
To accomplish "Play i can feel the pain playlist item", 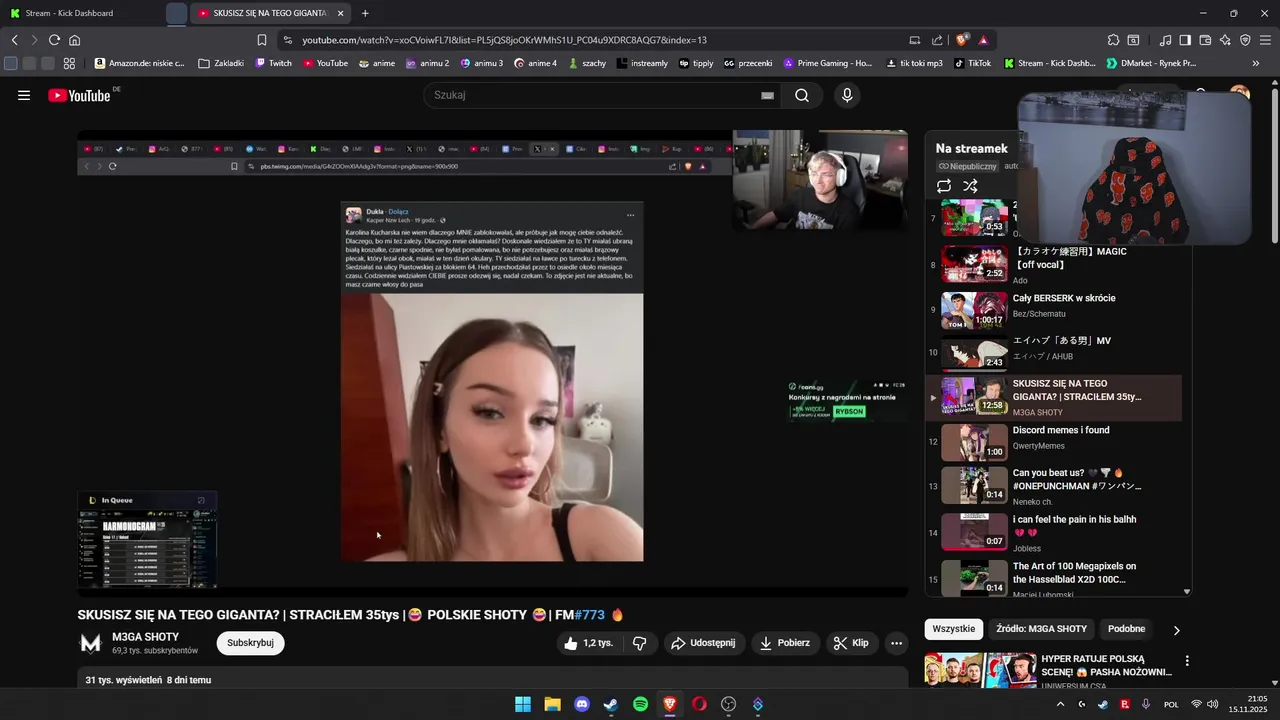I will (x=1055, y=533).
